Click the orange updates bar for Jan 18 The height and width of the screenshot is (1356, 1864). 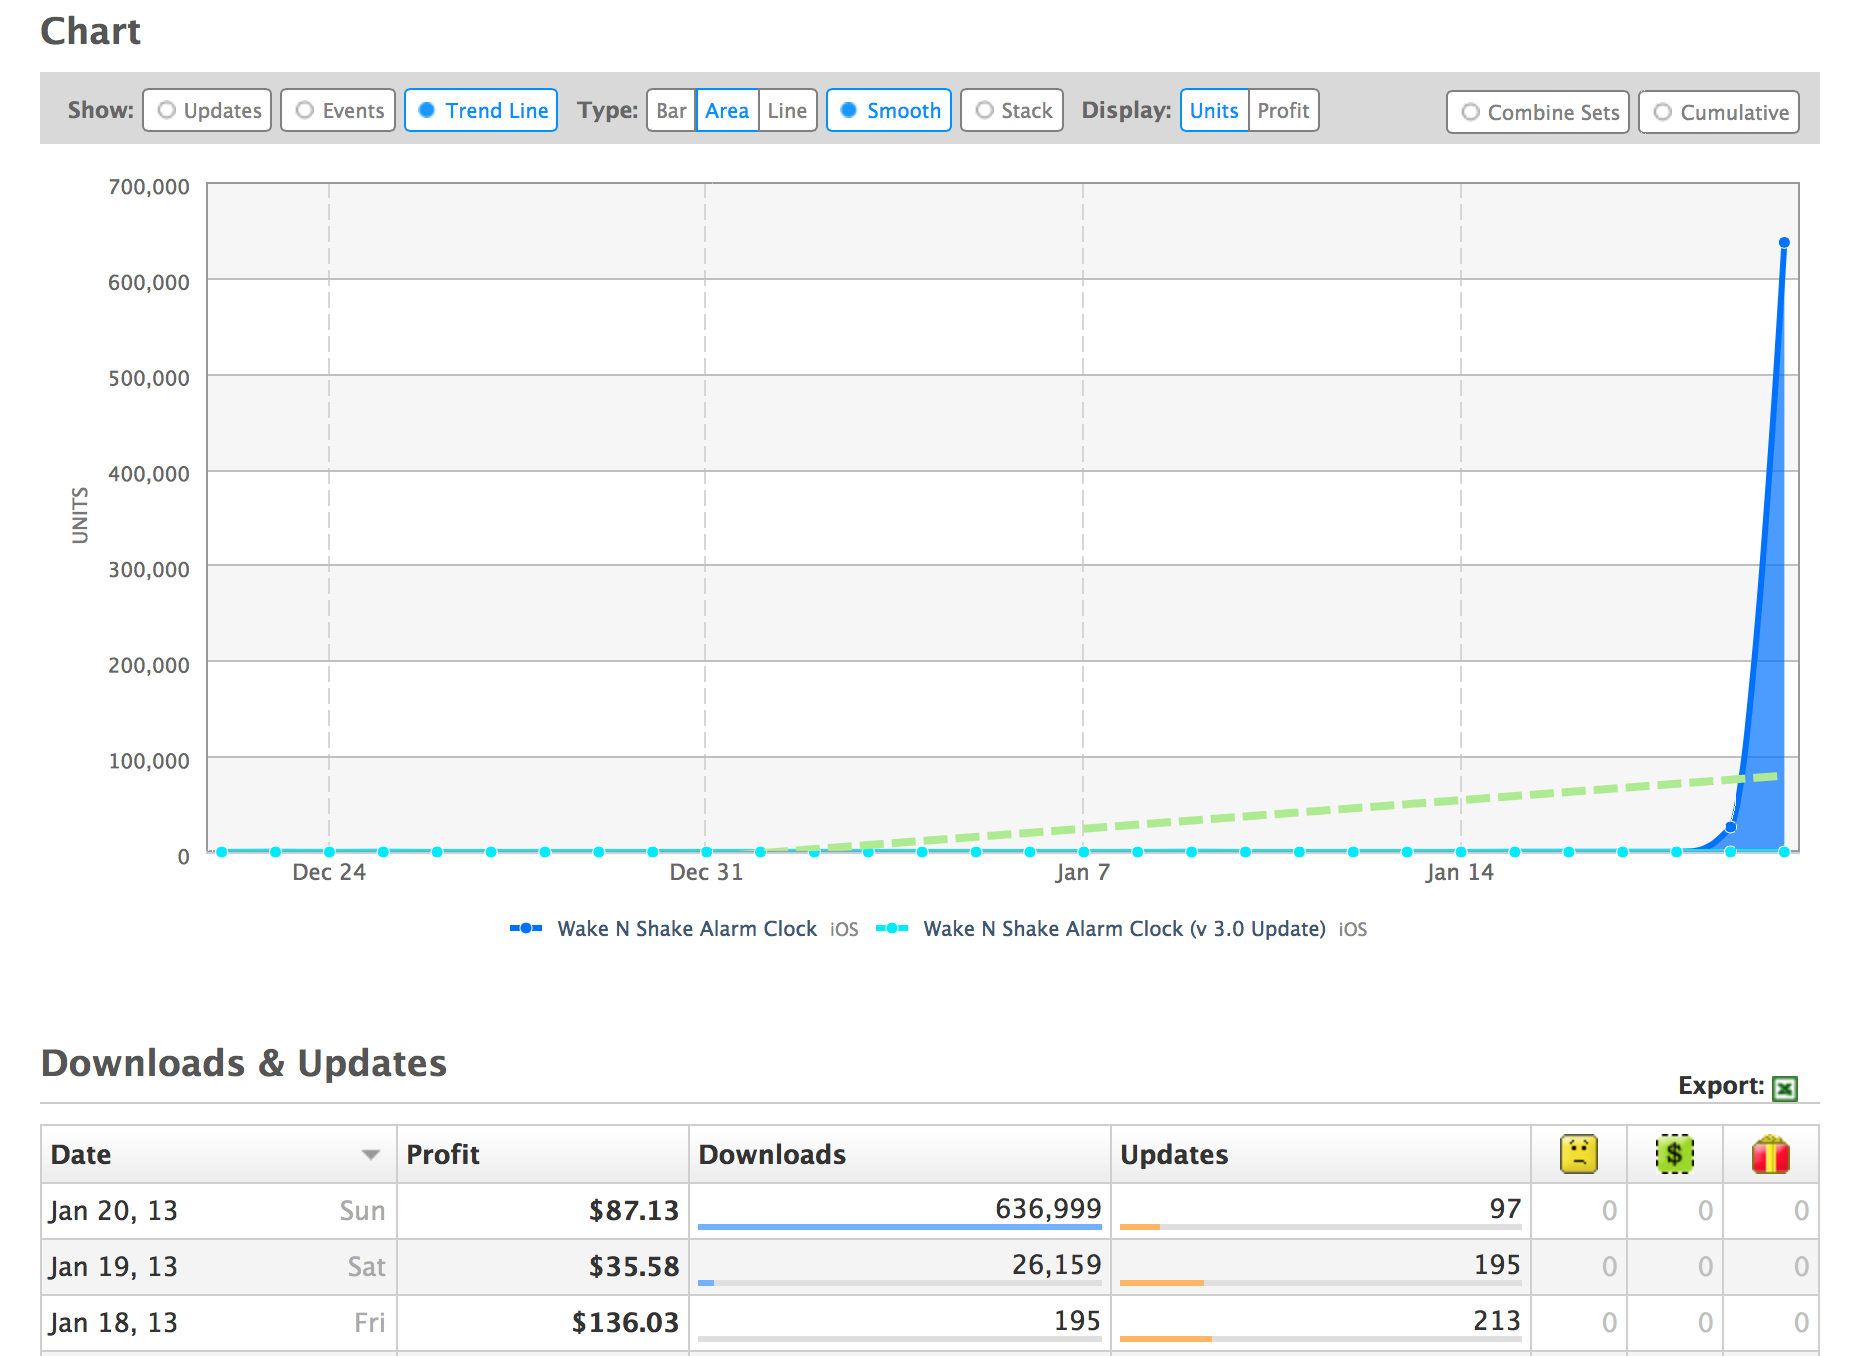coord(1166,1339)
